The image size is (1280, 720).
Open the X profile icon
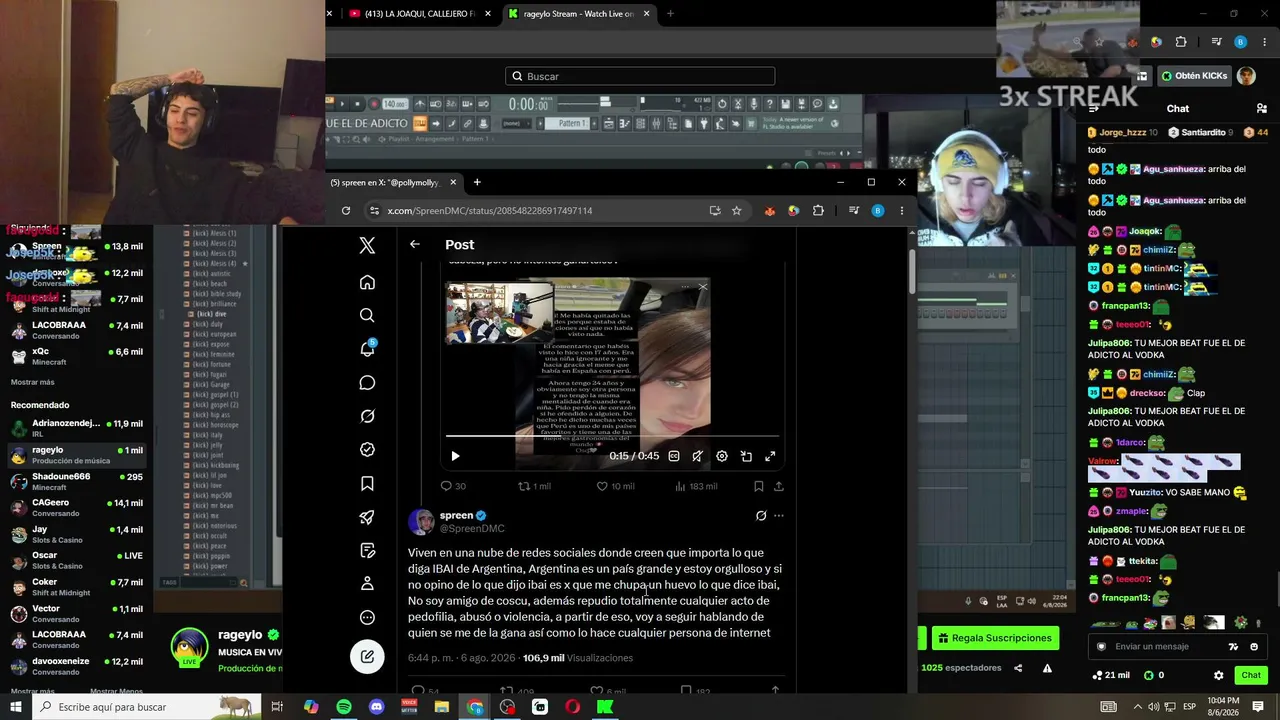[367, 583]
